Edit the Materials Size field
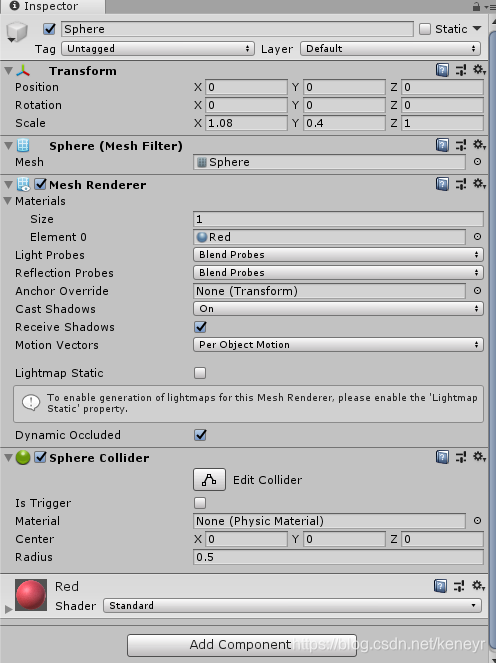 tap(338, 219)
